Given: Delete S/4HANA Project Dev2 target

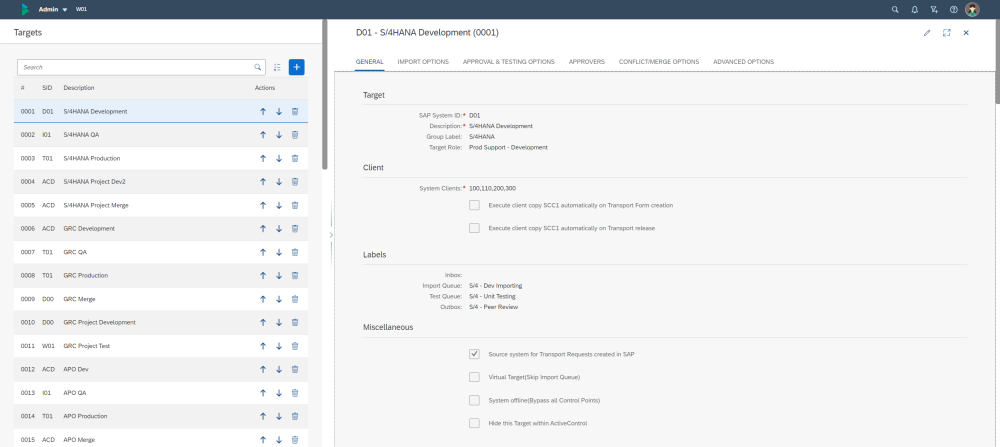Looking at the screenshot, I should (x=295, y=182).
